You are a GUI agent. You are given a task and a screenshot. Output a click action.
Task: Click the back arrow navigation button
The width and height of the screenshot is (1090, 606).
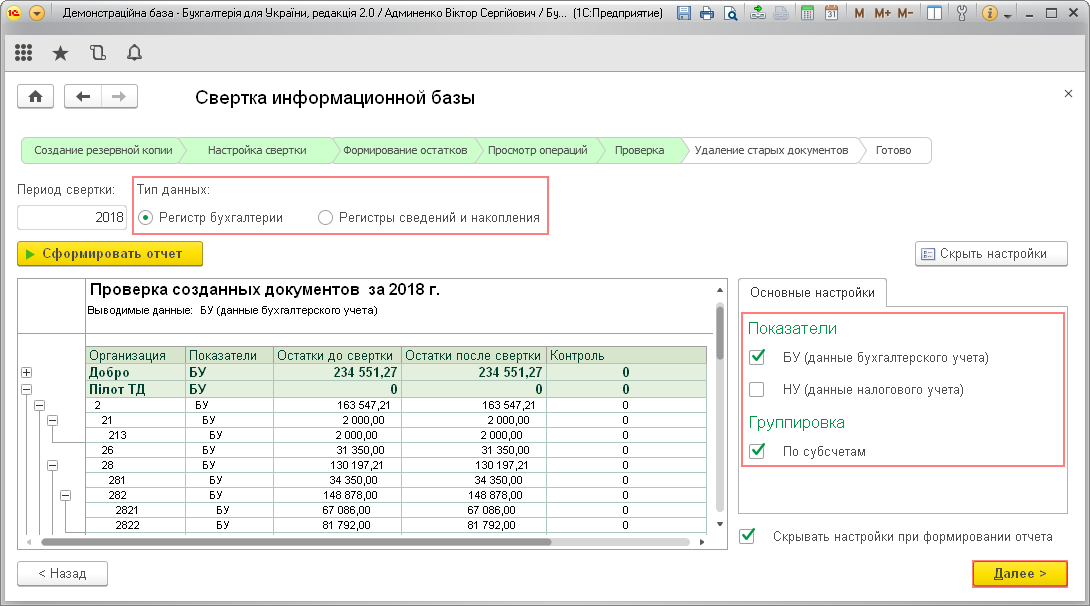point(83,97)
